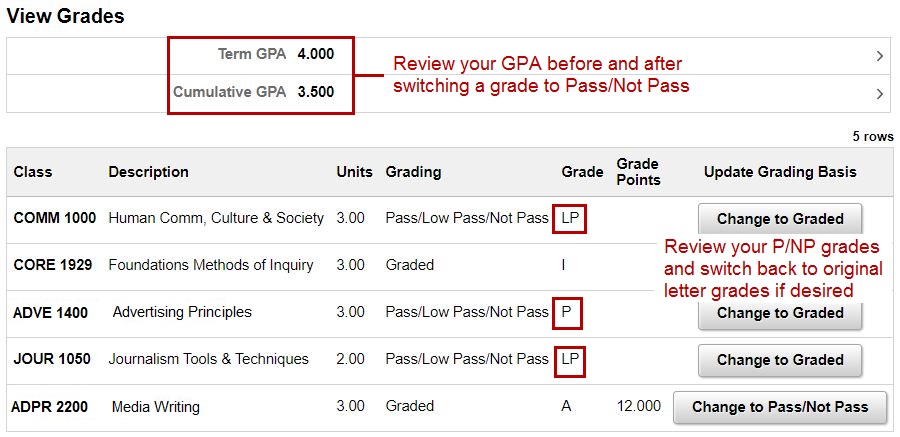Click the Media Writing description

155,407
